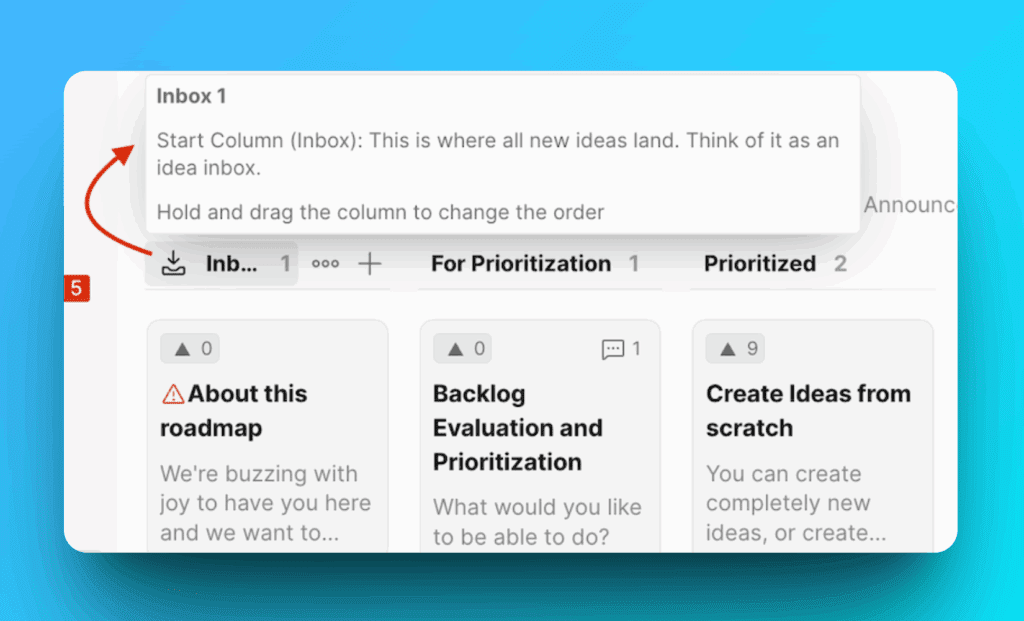The width and height of the screenshot is (1024, 621).
Task: Click the item count next to For Prioritization
Action: click(x=633, y=264)
